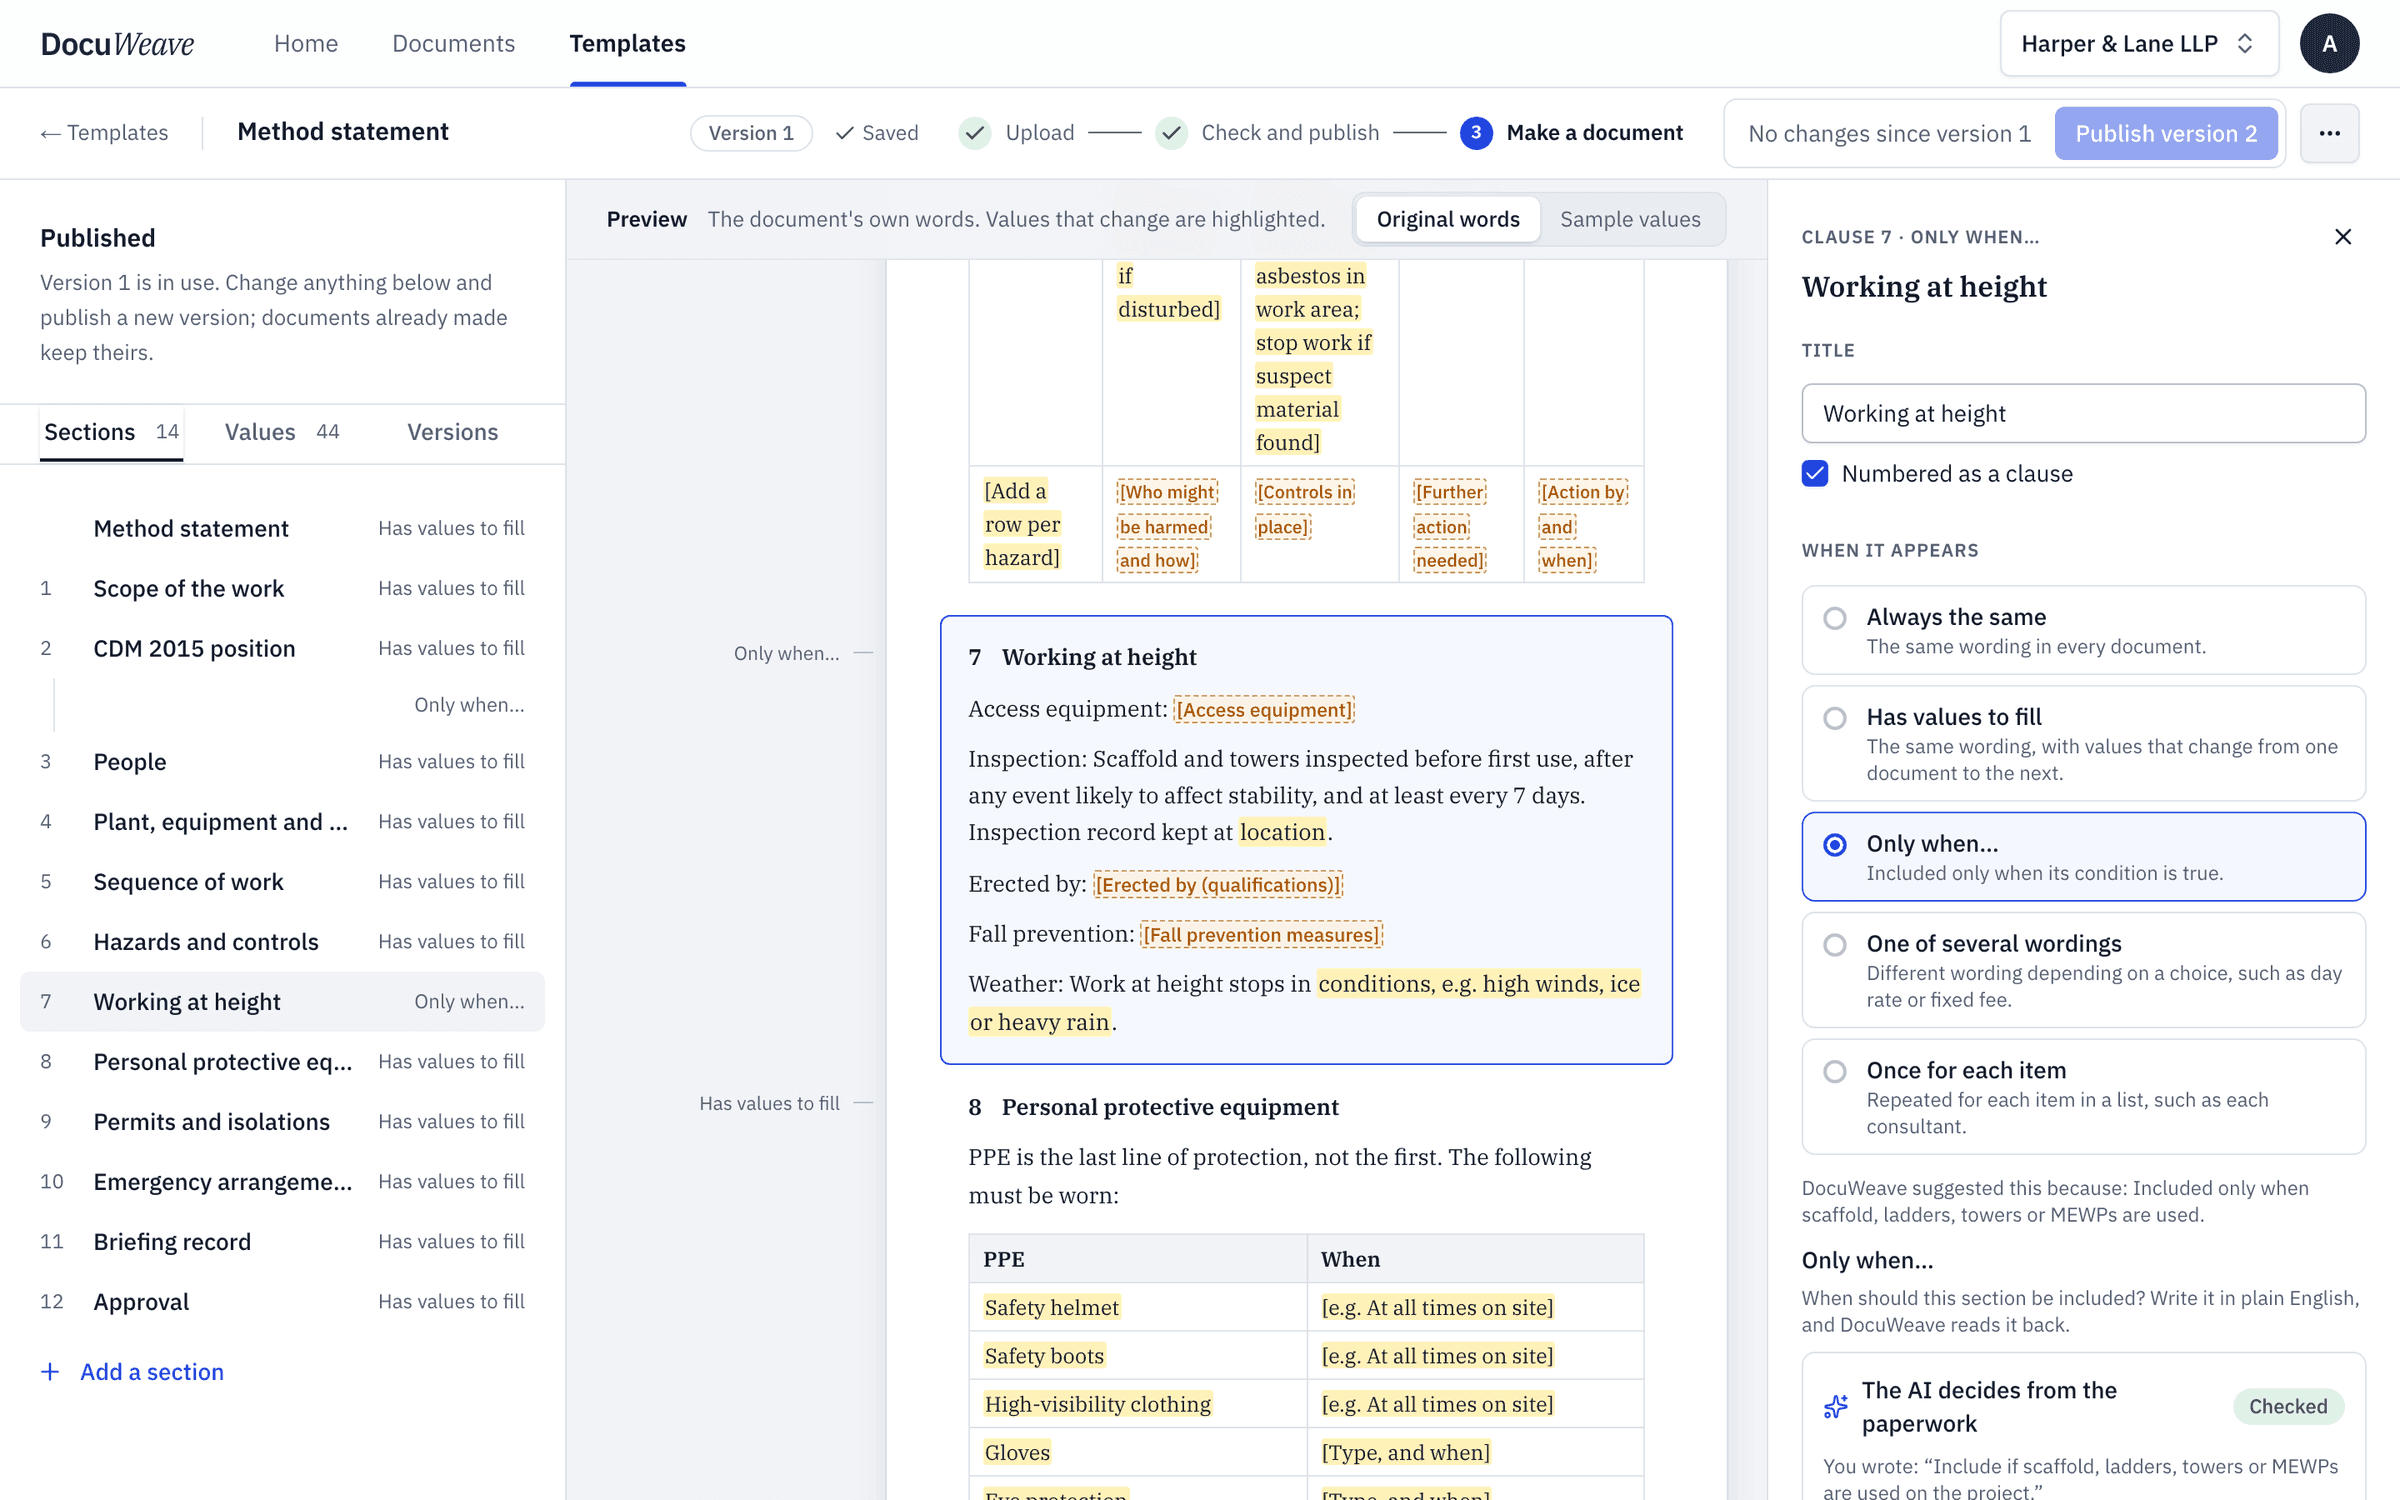Select the CDM 2015 position section

click(x=282, y=648)
